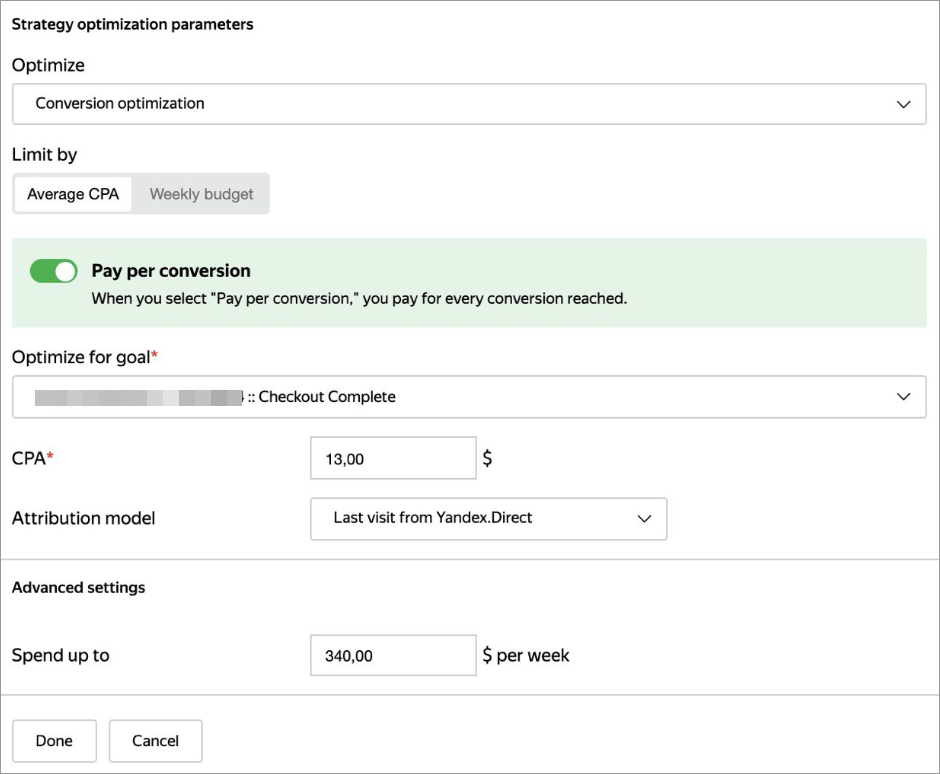This screenshot has height=774, width=940.
Task: Click the chevron arrow on the goal dropdown
Action: coord(903,397)
